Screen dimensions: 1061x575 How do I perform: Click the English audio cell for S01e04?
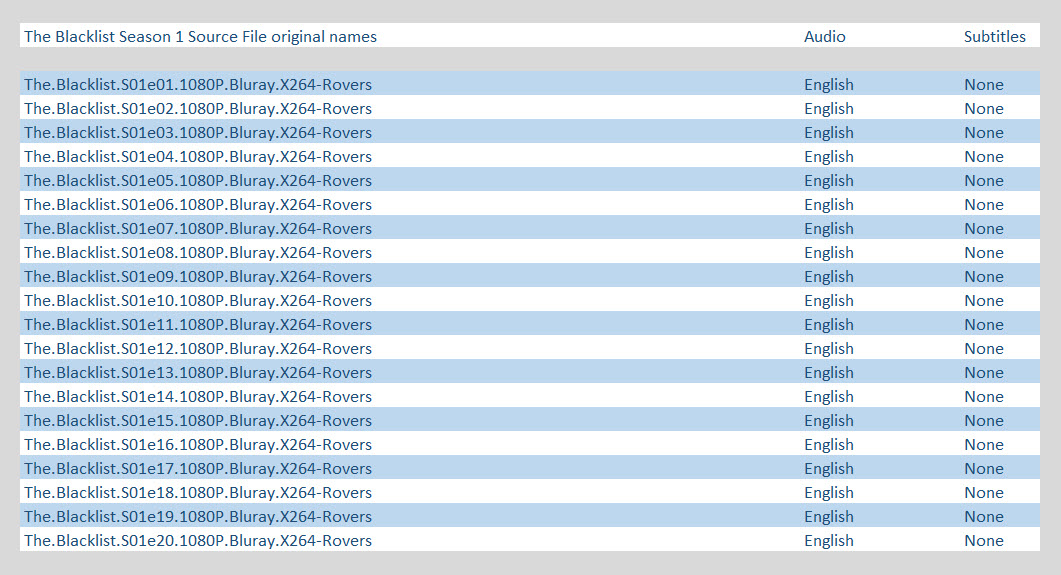(x=829, y=157)
